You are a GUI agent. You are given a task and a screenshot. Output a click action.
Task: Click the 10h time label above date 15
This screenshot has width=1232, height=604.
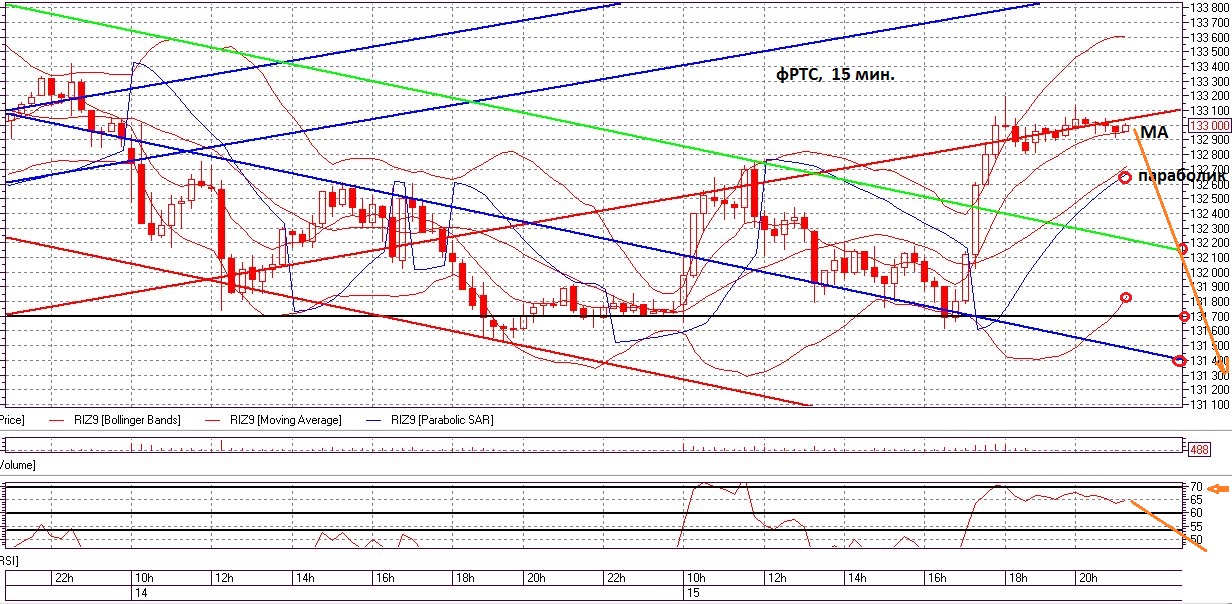[x=696, y=578]
